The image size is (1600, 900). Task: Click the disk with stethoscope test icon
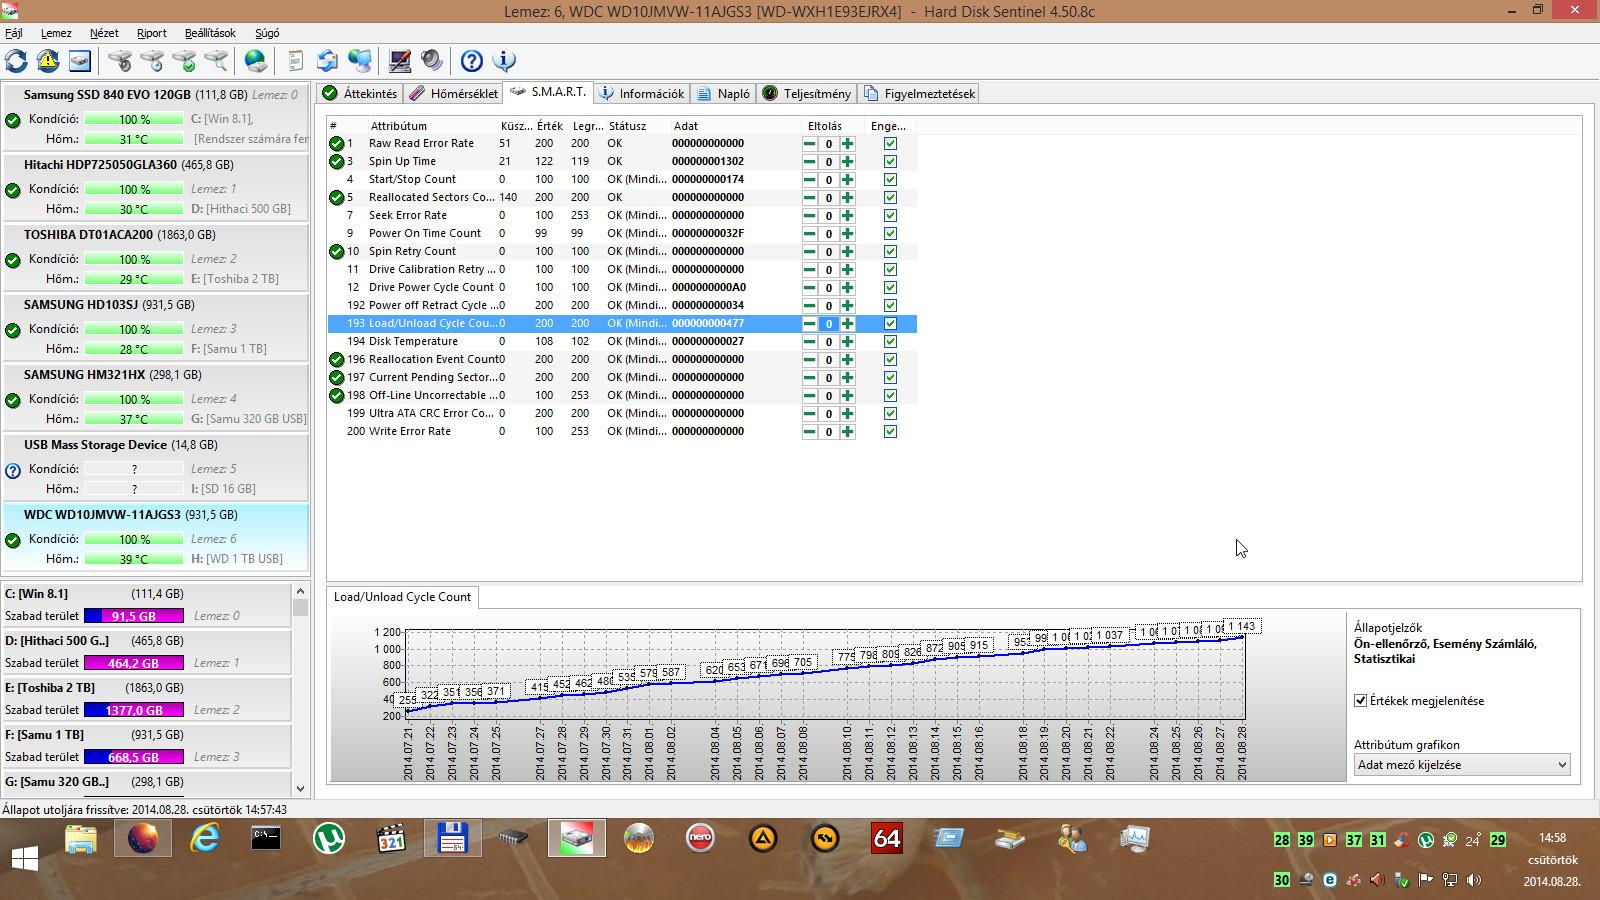(120, 61)
